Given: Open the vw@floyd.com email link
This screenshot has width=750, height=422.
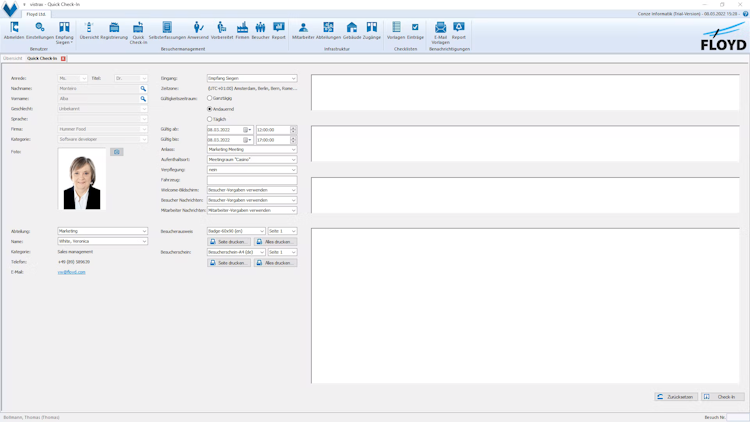Looking at the screenshot, I should 72,272.
